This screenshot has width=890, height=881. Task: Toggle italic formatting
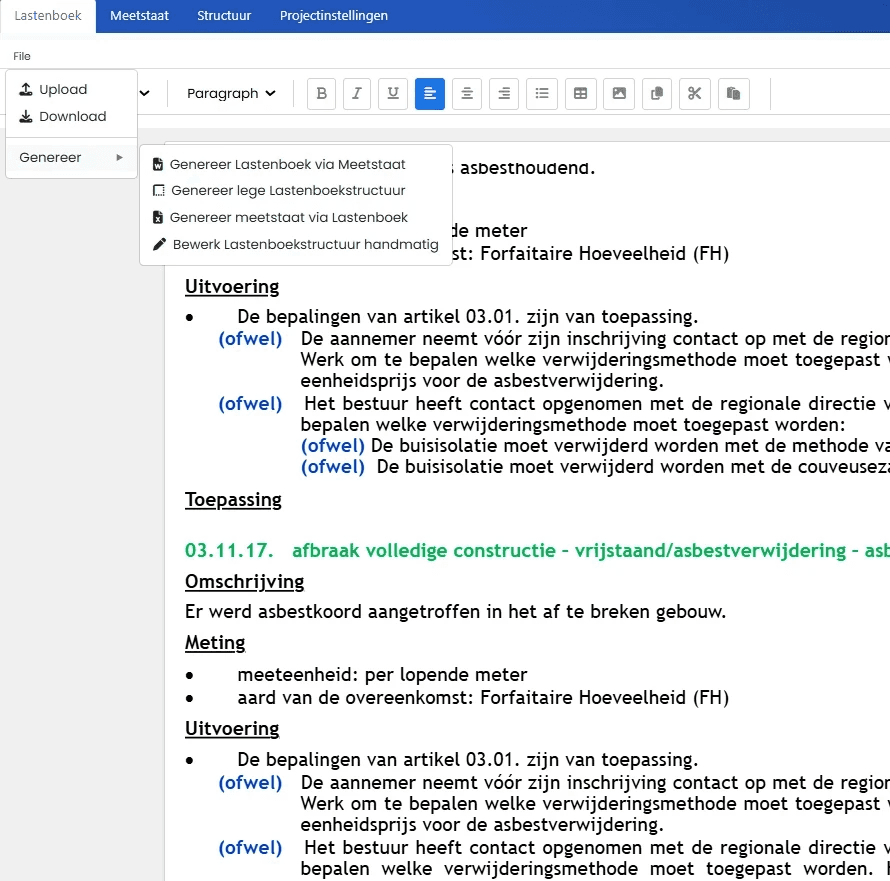357,94
